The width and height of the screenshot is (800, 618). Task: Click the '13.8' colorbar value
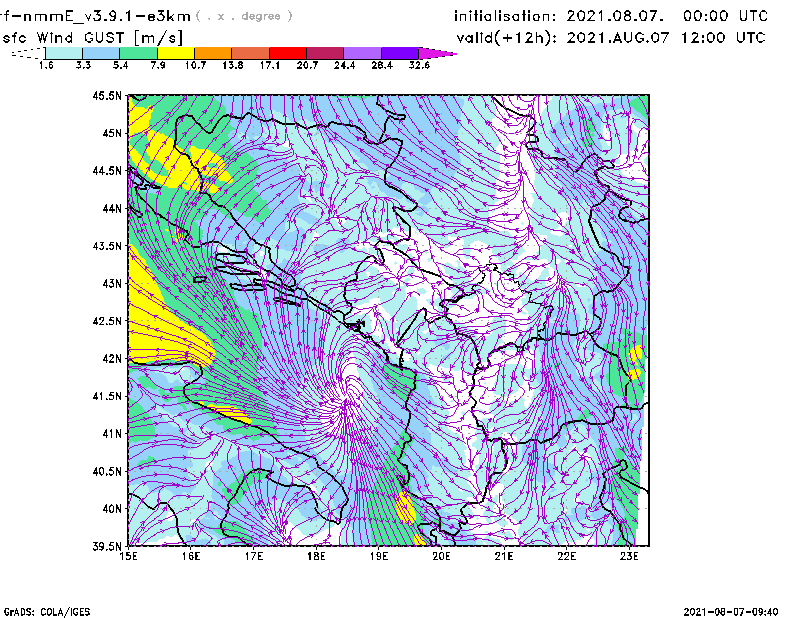pyautogui.click(x=233, y=65)
